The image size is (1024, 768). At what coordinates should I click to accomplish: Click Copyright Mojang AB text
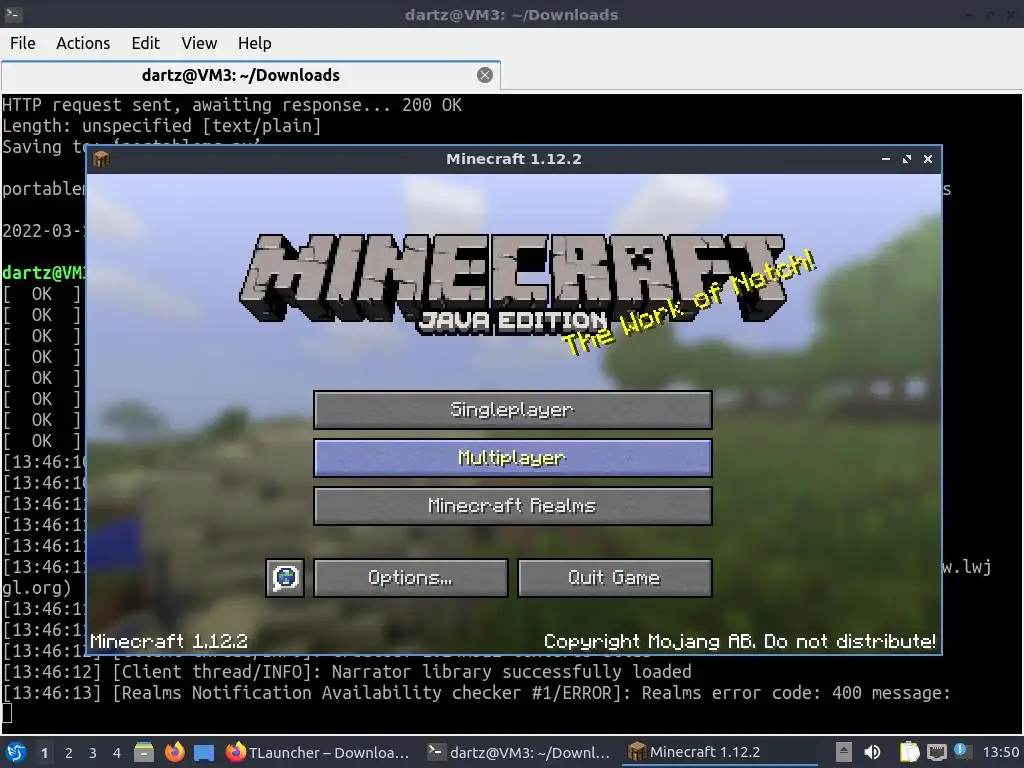pyautogui.click(x=740, y=641)
